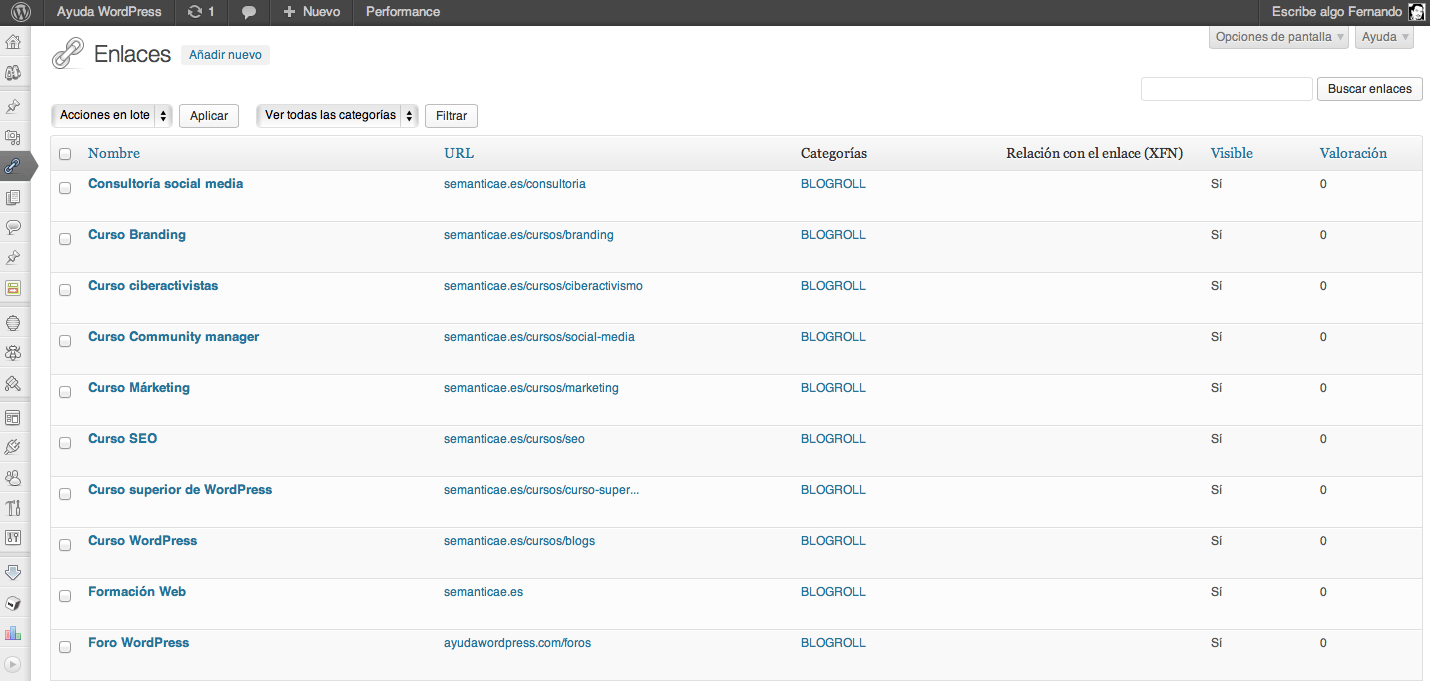The height and width of the screenshot is (681, 1430).
Task: Expand the Opciones de pantalla panel
Action: pos(1278,37)
